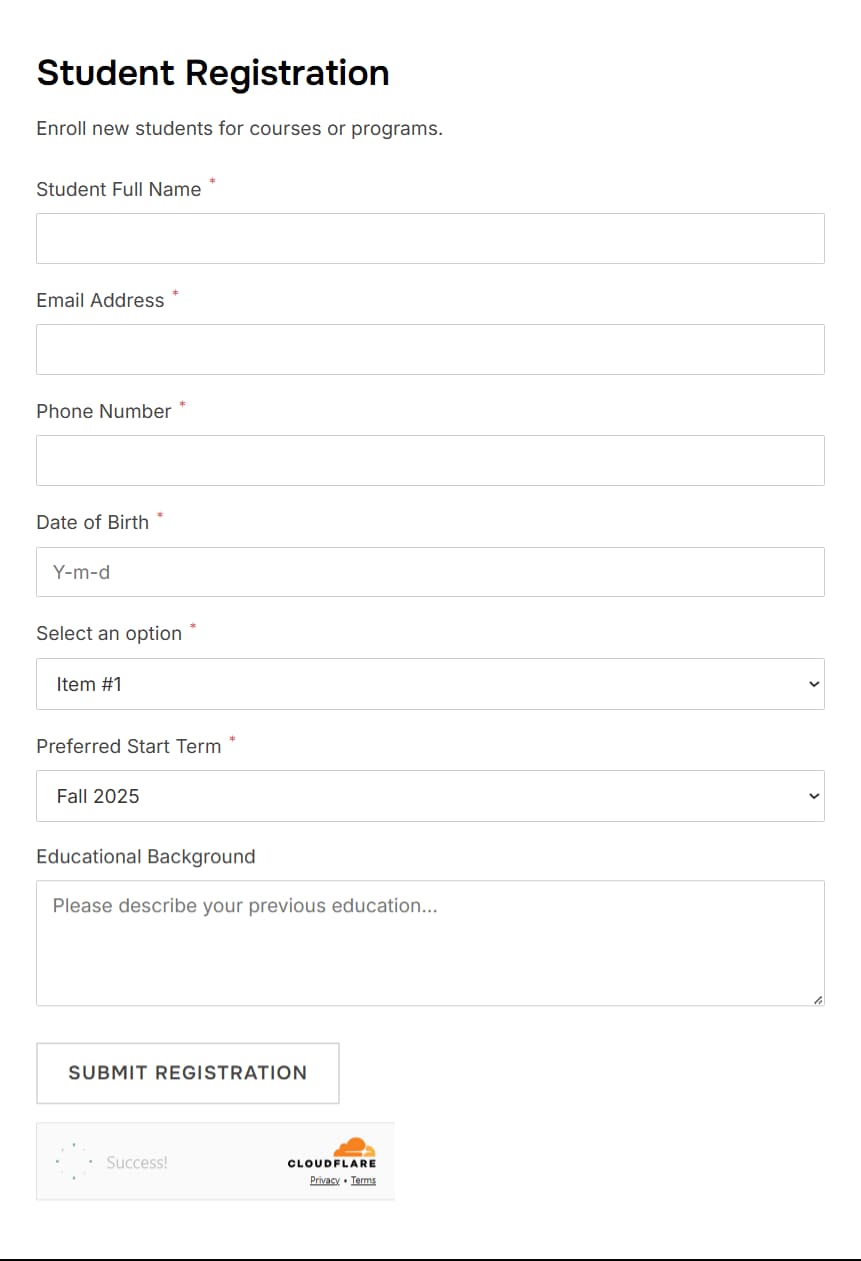The width and height of the screenshot is (861, 1261).
Task: Click the Phone Number input field
Action: 430,460
